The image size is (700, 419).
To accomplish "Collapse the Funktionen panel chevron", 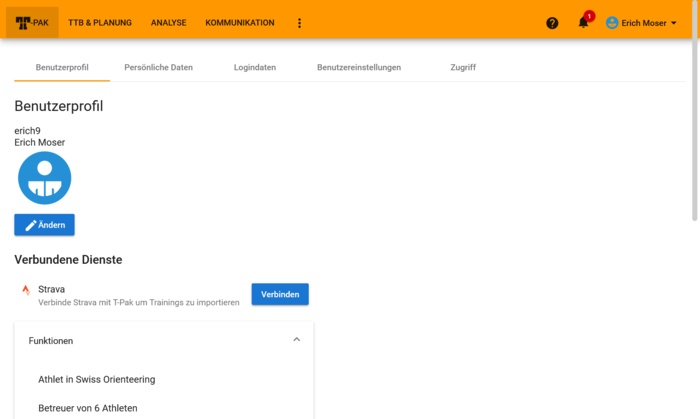I will tap(296, 340).
